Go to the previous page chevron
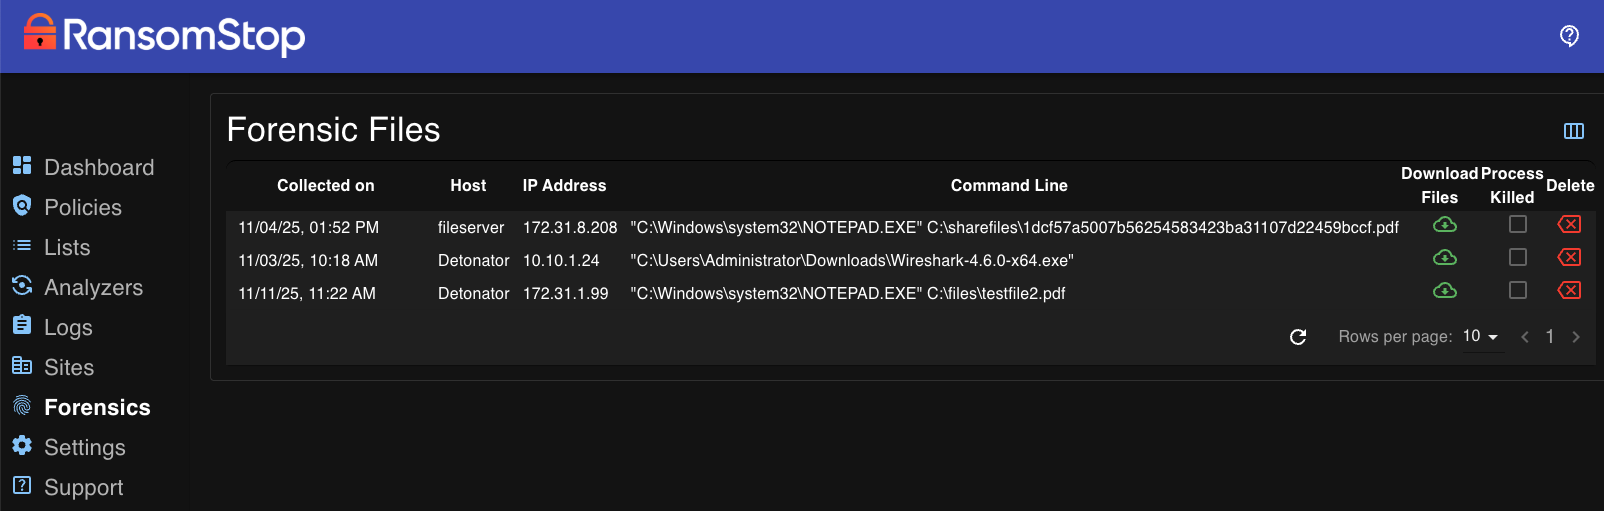Screen dimensions: 1604x511 click(1524, 337)
